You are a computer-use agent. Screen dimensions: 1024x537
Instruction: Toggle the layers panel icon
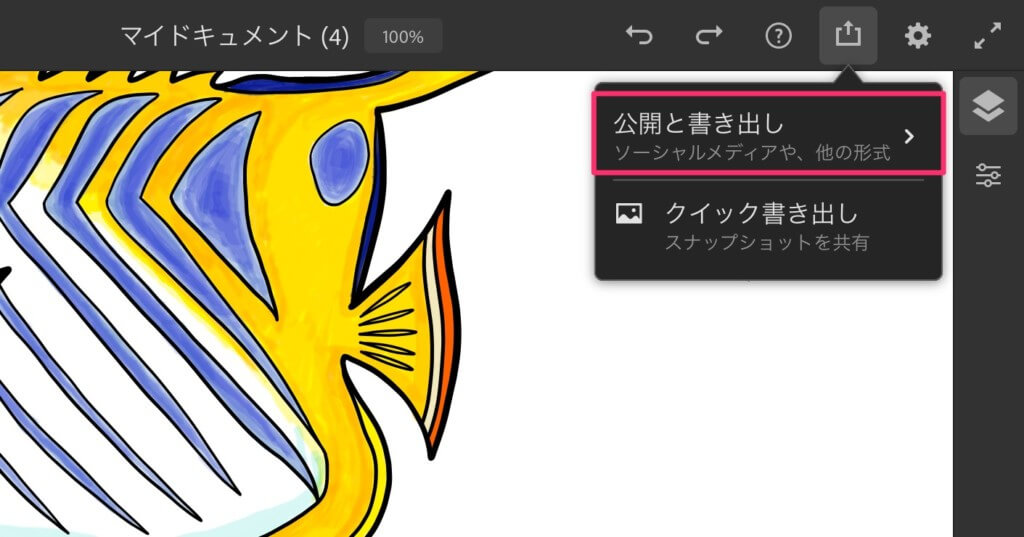click(x=988, y=106)
